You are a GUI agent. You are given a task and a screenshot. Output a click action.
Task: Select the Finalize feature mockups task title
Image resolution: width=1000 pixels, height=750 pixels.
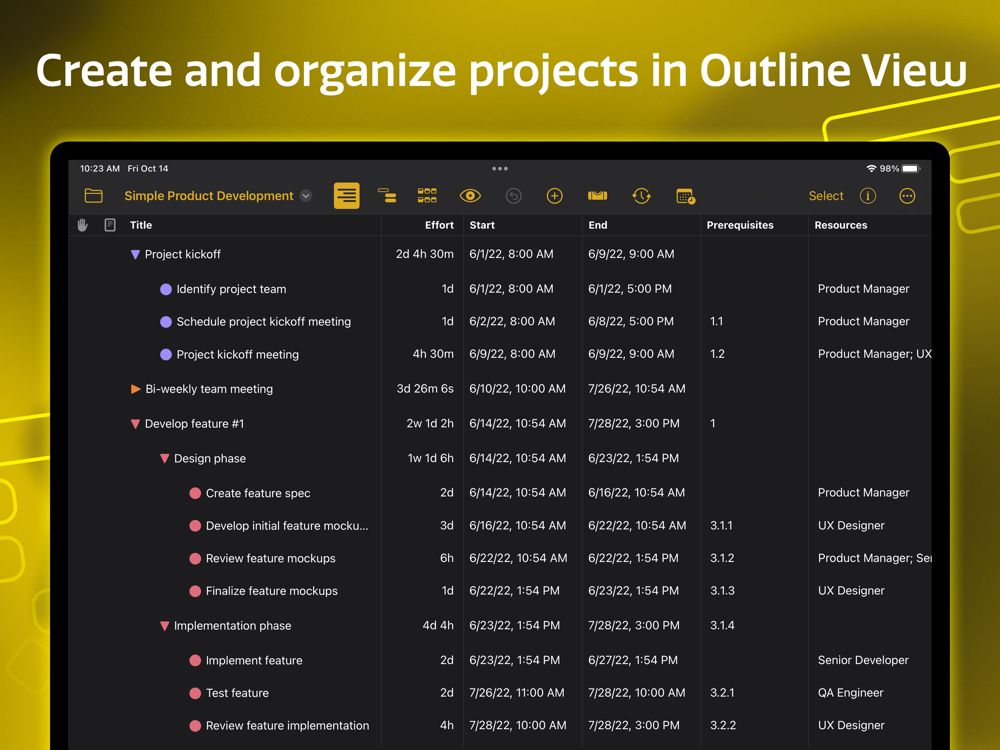(272, 591)
